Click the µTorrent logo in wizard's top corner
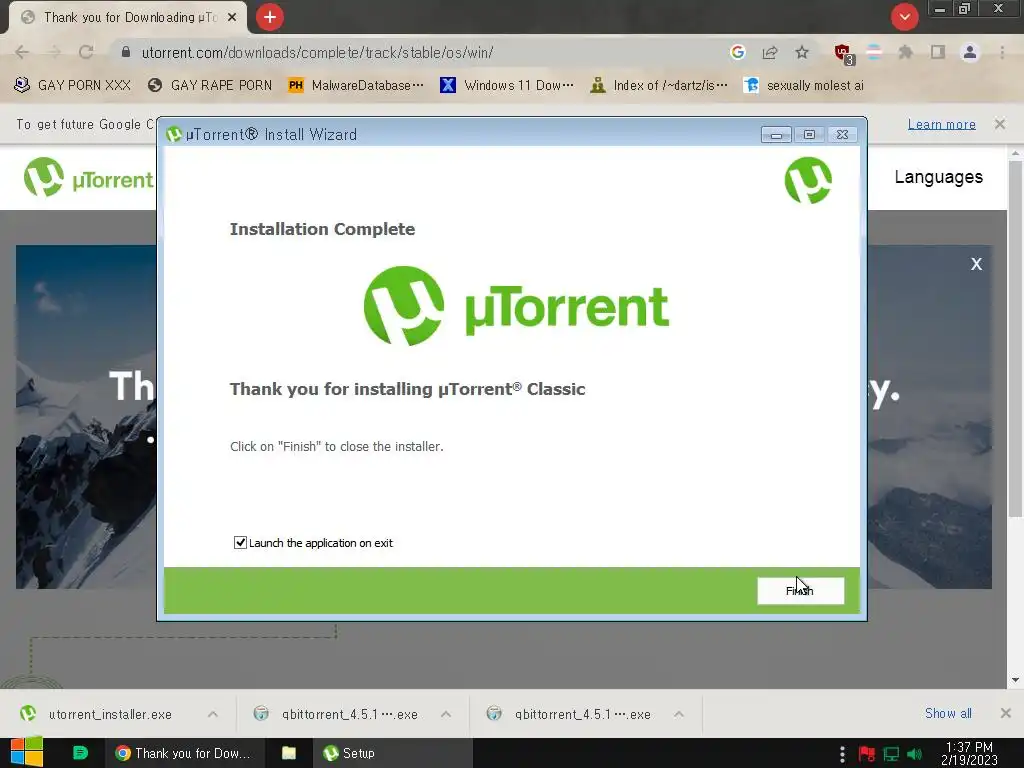This screenshot has width=1024, height=768. pyautogui.click(x=808, y=180)
